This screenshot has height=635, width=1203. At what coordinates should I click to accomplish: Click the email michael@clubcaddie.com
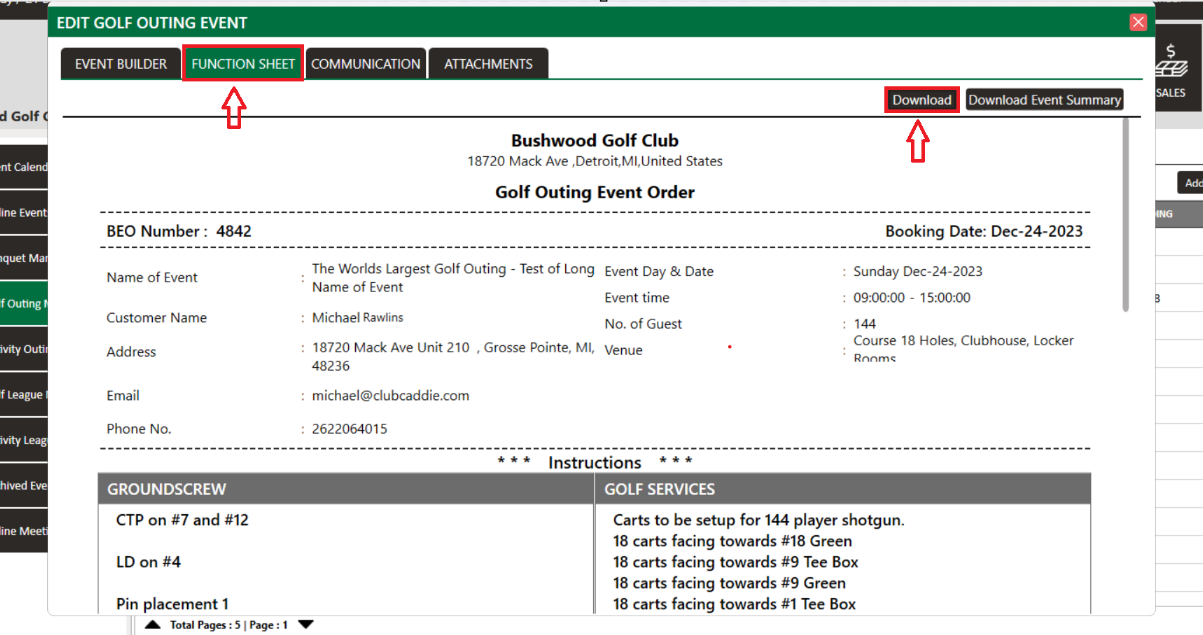390,396
